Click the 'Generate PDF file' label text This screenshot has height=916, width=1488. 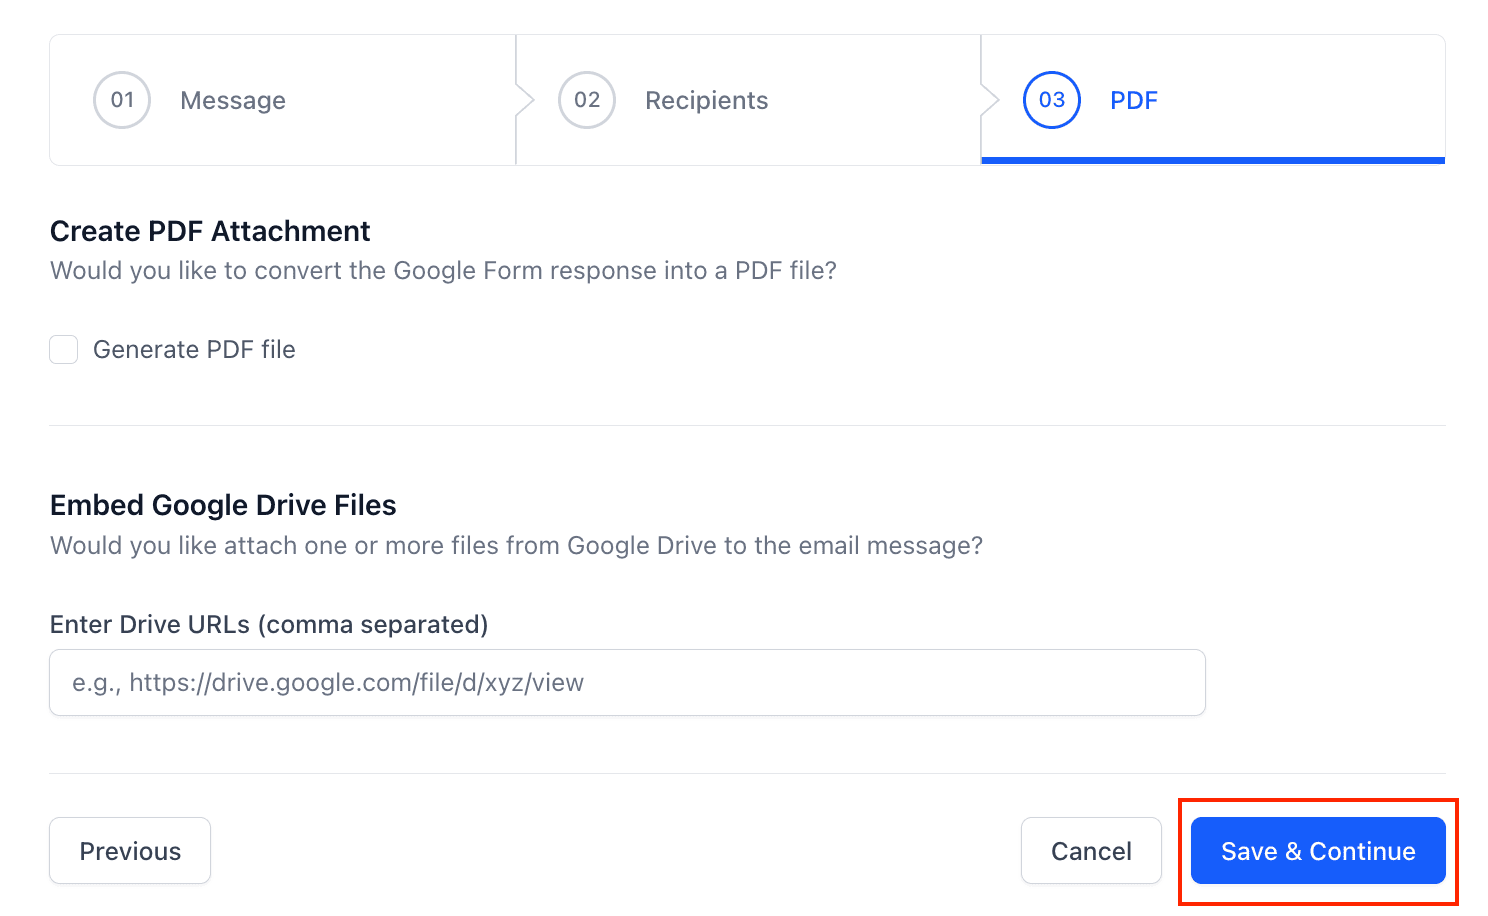click(x=194, y=350)
